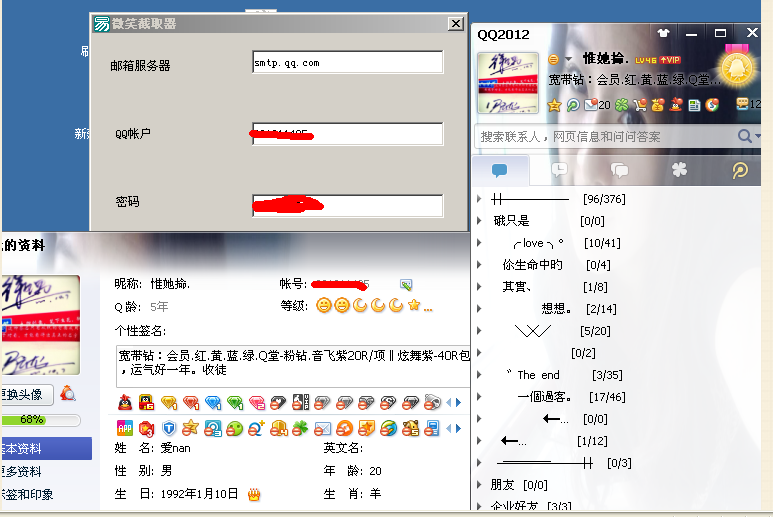Image resolution: width=773 pixels, height=517 pixels.
Task: Click the LV46 level badge
Action: click(x=645, y=60)
